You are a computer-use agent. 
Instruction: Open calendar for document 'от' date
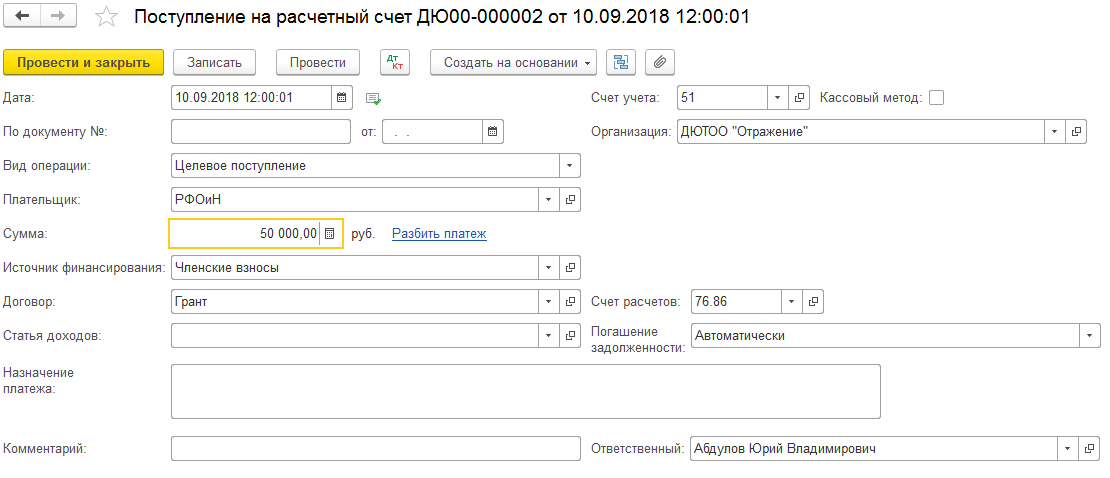tap(493, 132)
